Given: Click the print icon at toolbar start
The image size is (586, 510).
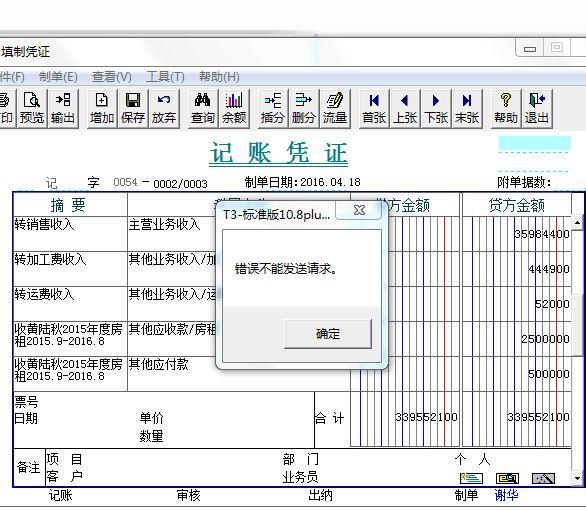Looking at the screenshot, I should [x=7, y=108].
